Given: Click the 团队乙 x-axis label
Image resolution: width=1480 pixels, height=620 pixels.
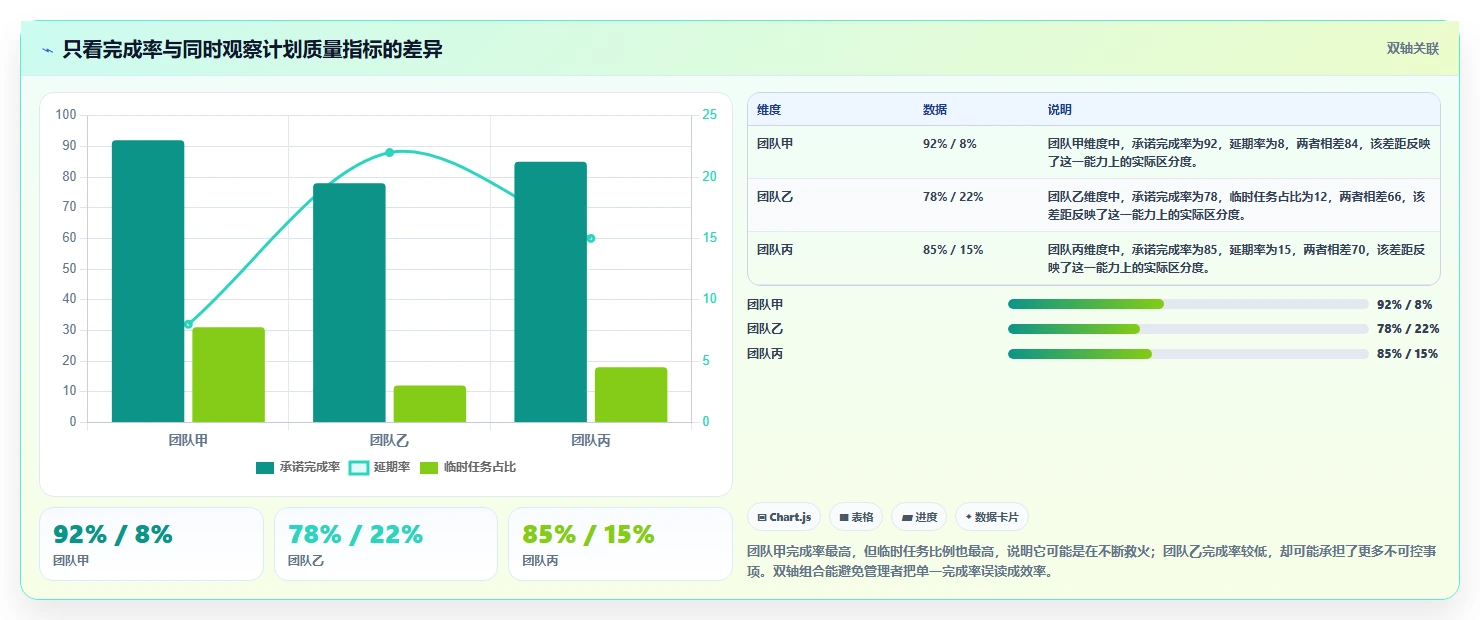Looking at the screenshot, I should pos(390,440).
